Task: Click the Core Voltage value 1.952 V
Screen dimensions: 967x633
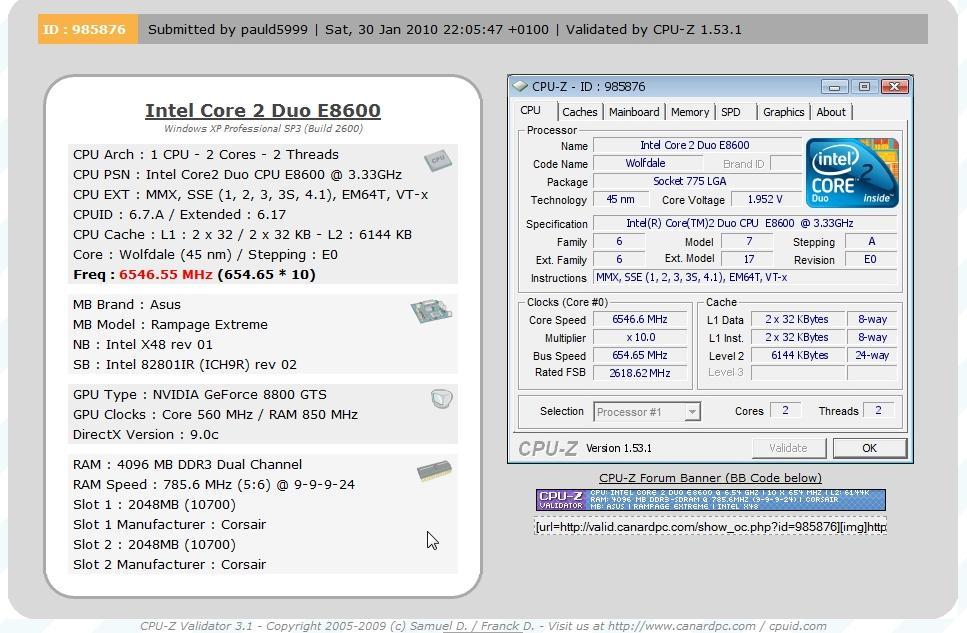Action: click(766, 199)
